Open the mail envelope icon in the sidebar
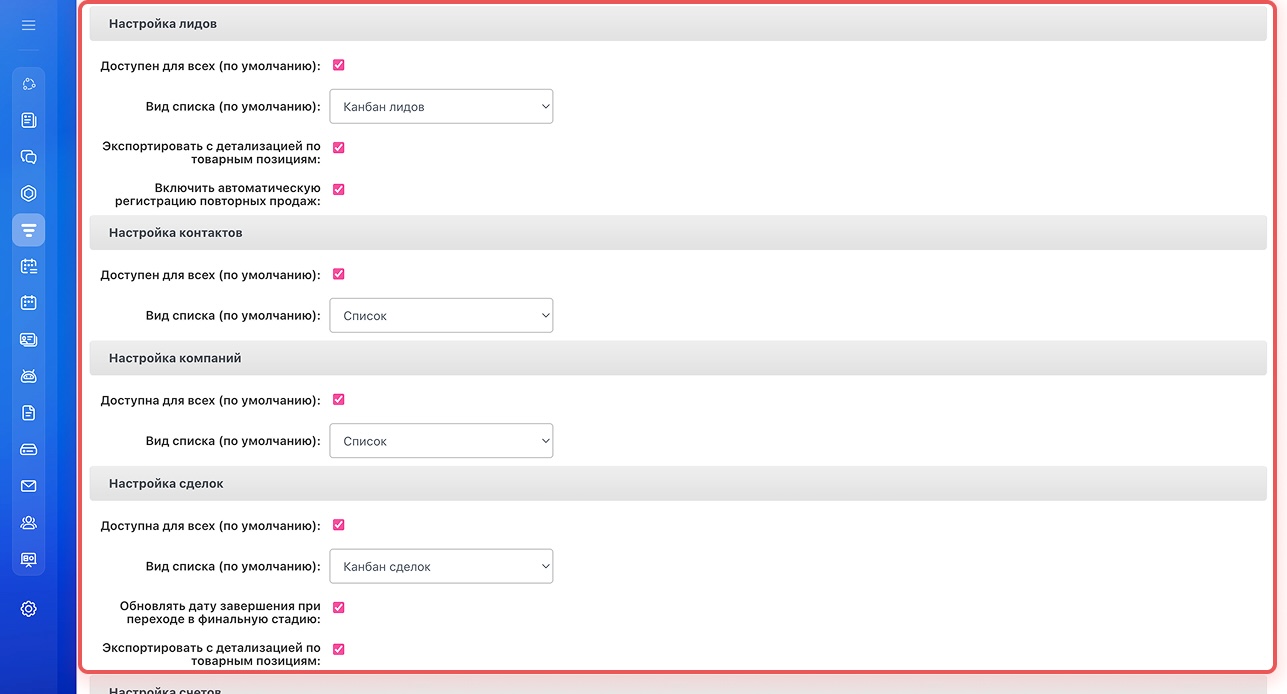Viewport: 1287px width, 694px height. (x=28, y=486)
